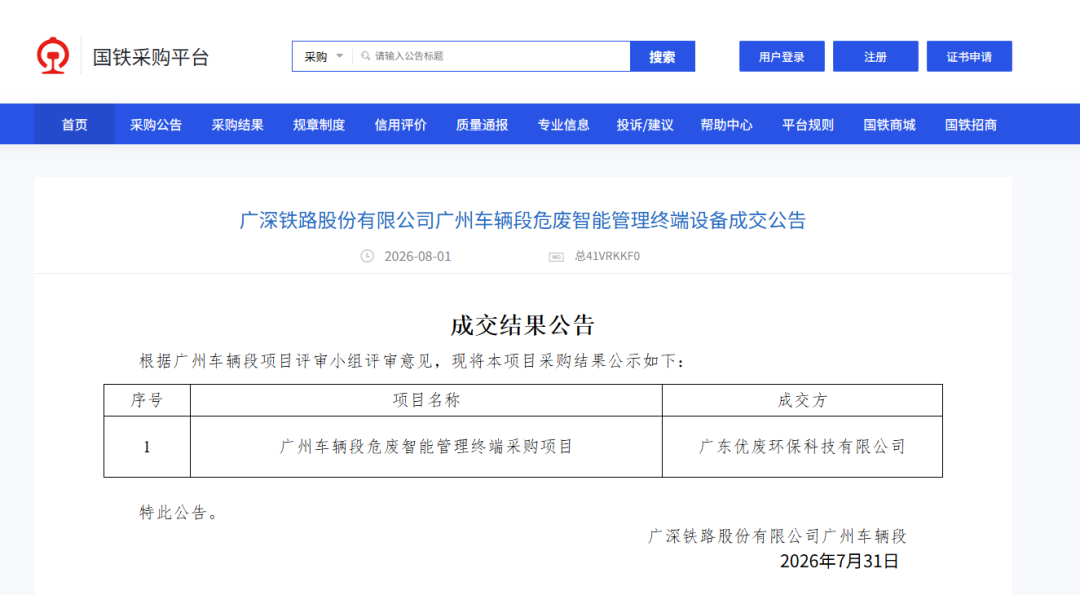
Task: Click the signature 广深铁路股份有限公司广州车辆段
Action: click(777, 536)
